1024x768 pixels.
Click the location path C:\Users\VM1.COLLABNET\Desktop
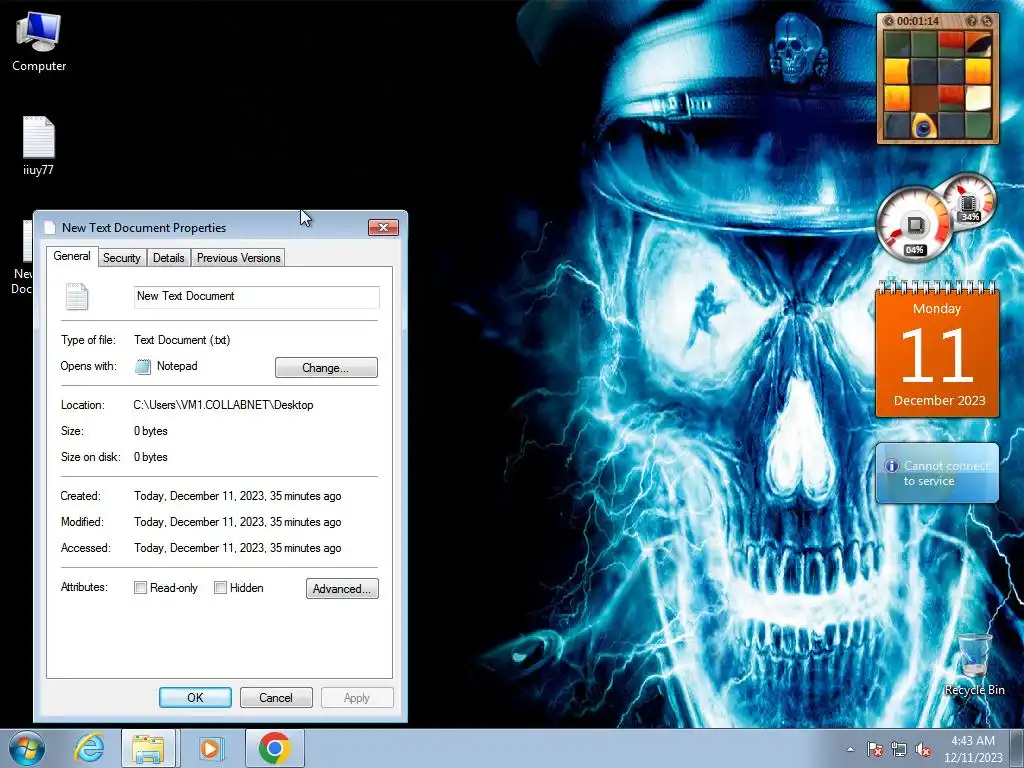[223, 405]
